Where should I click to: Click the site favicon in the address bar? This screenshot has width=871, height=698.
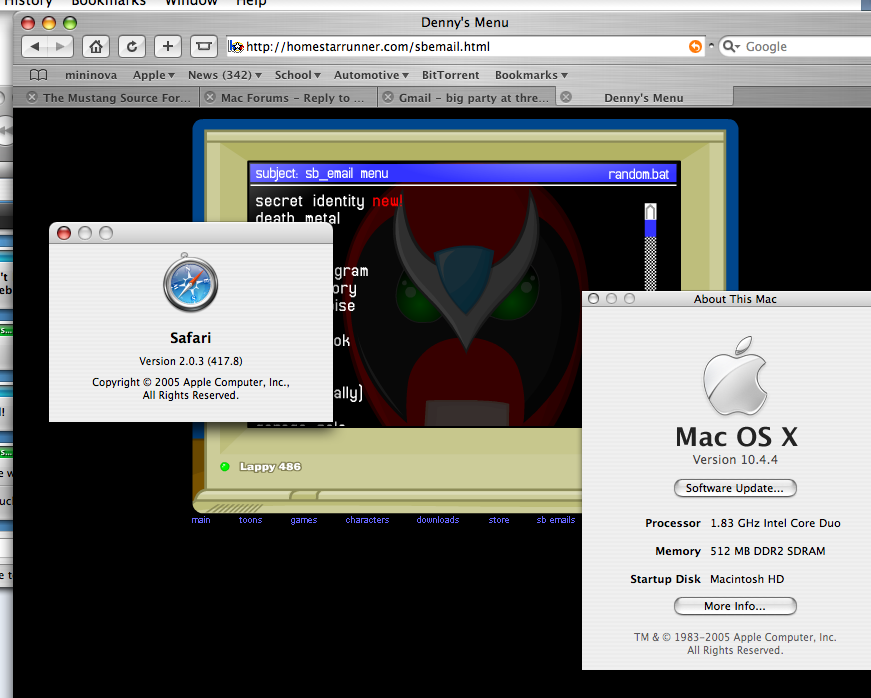pos(236,47)
